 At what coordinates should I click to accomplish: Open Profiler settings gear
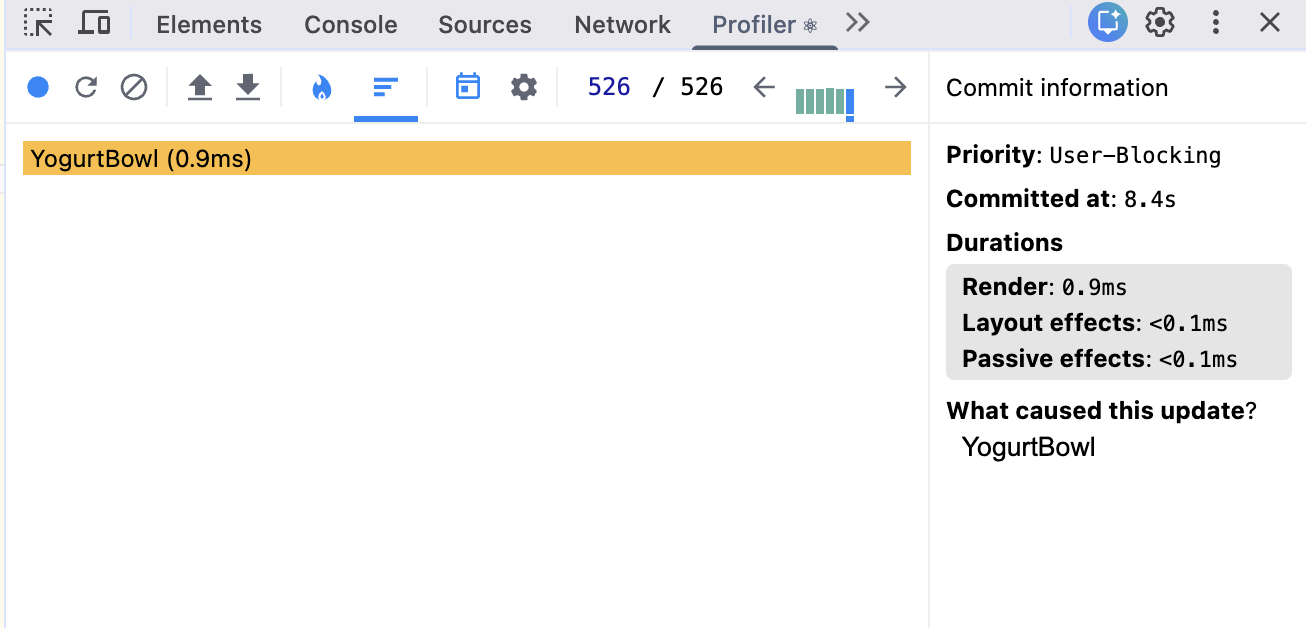[524, 88]
